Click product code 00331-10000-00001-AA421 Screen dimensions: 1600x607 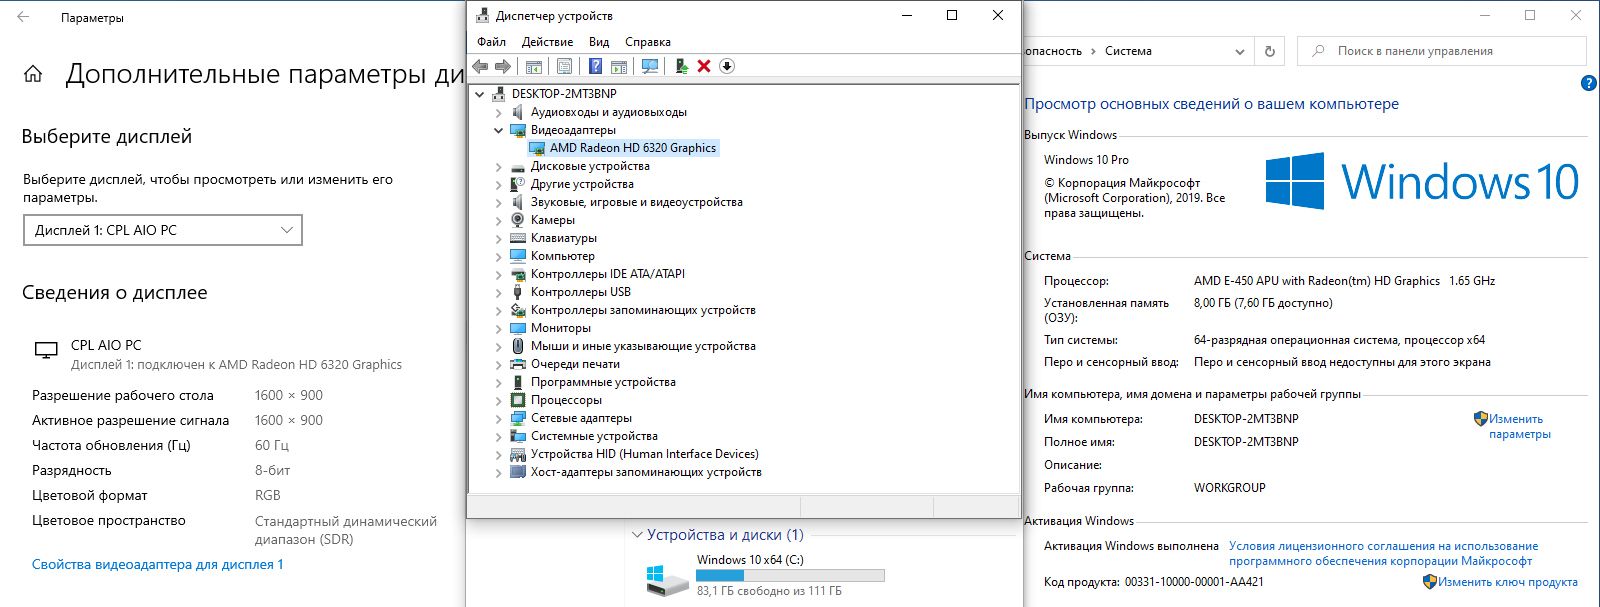click(1194, 582)
